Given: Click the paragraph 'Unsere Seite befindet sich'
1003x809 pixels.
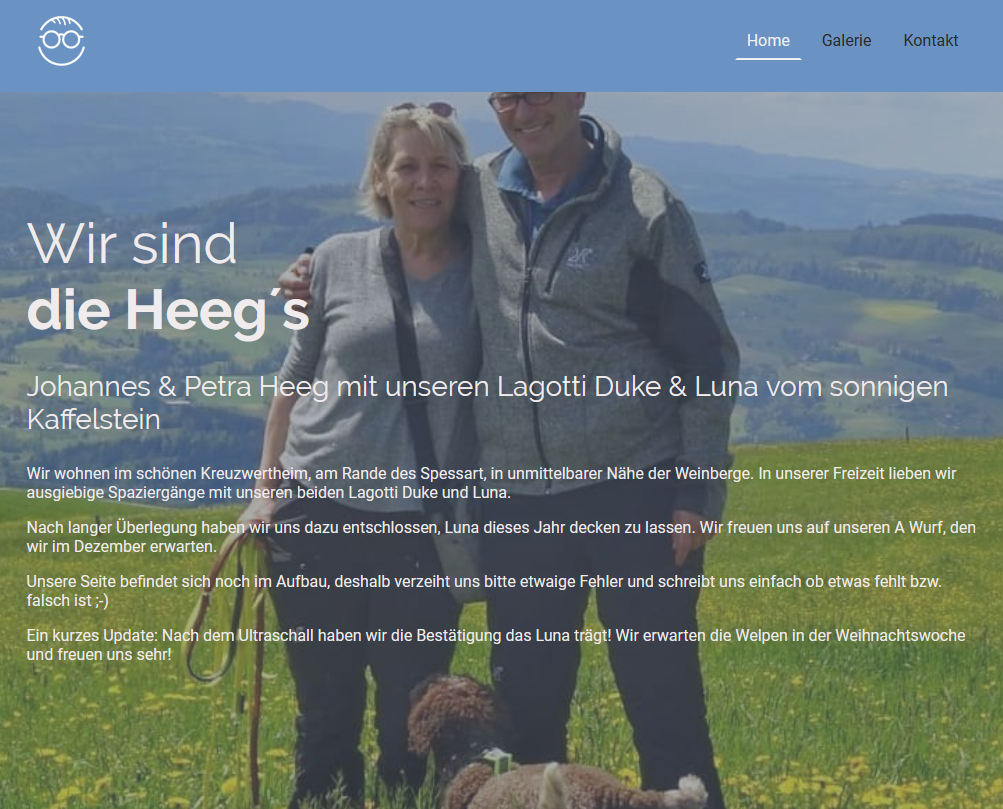Looking at the screenshot, I should tap(484, 591).
